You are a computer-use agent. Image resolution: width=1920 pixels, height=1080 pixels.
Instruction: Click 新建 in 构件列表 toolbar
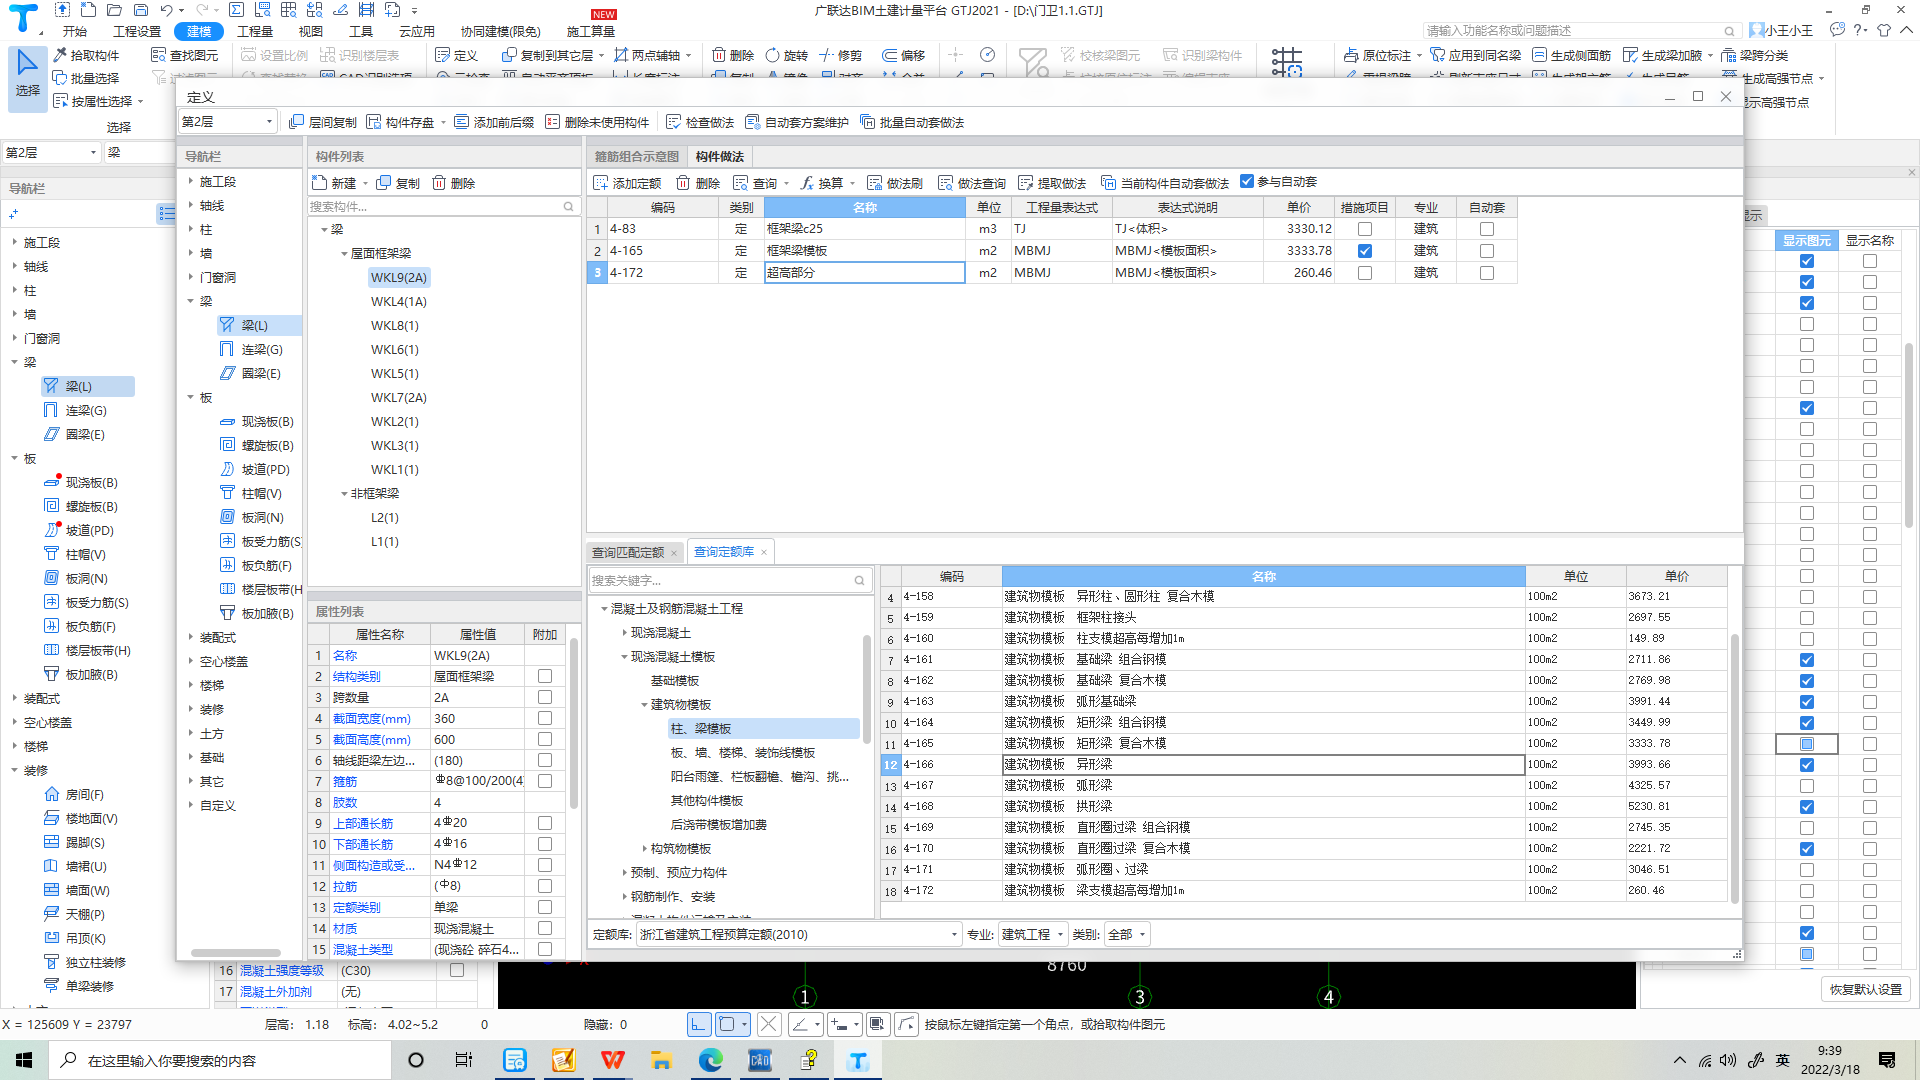[x=334, y=183]
